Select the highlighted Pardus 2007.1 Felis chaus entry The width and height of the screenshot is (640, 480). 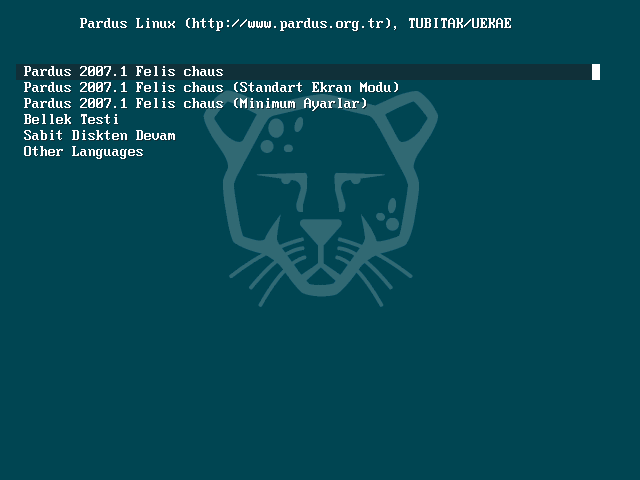click(308, 72)
